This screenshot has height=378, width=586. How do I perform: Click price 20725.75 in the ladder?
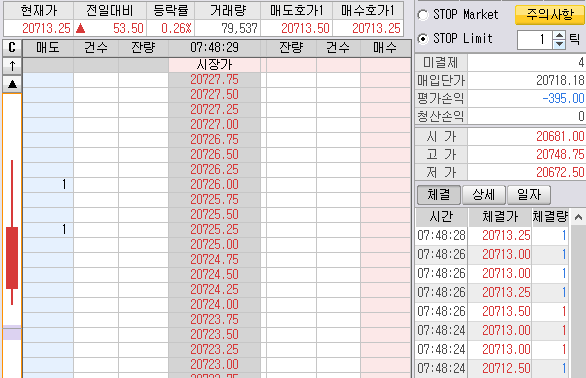pos(214,199)
